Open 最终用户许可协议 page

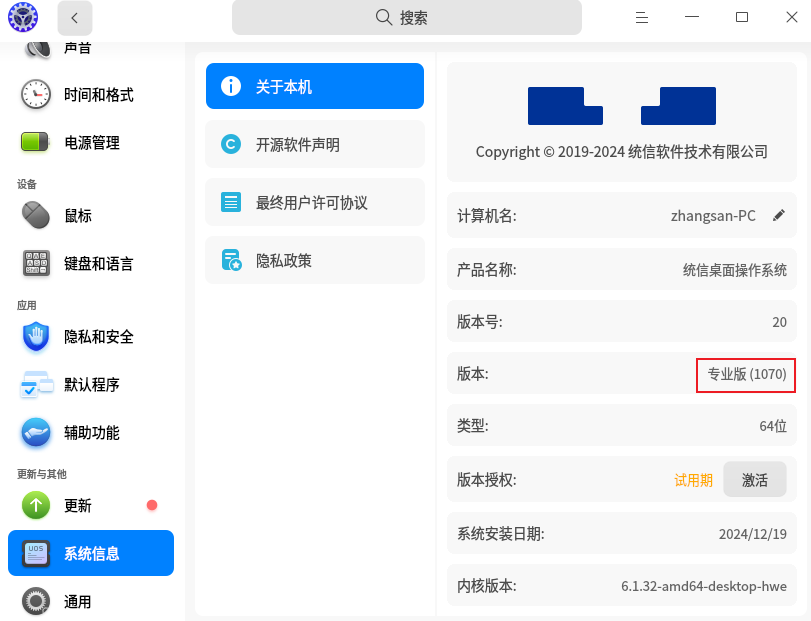pyautogui.click(x=315, y=202)
